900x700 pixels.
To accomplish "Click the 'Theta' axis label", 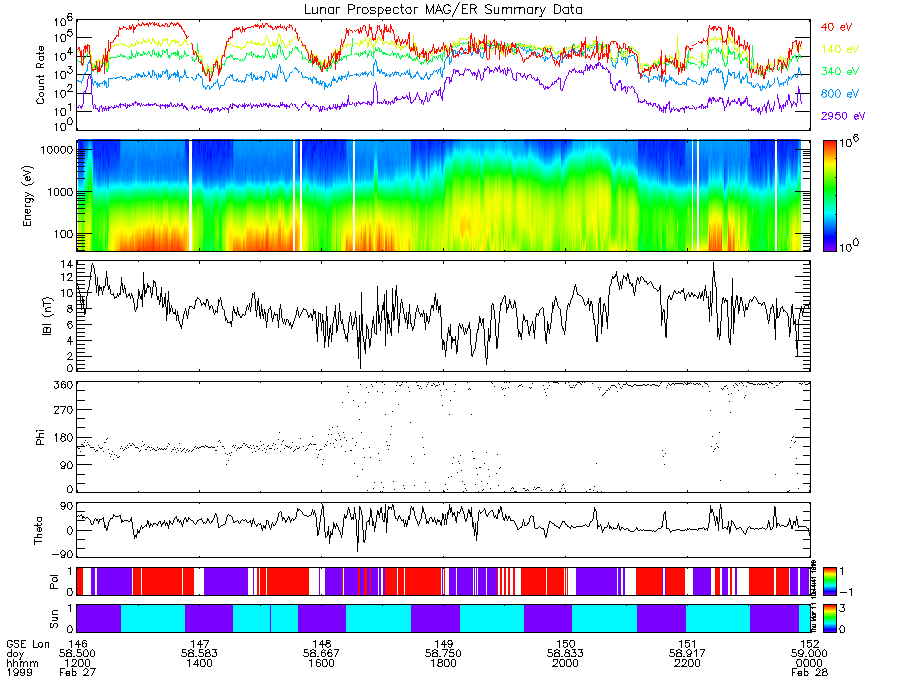I will pyautogui.click(x=38, y=530).
